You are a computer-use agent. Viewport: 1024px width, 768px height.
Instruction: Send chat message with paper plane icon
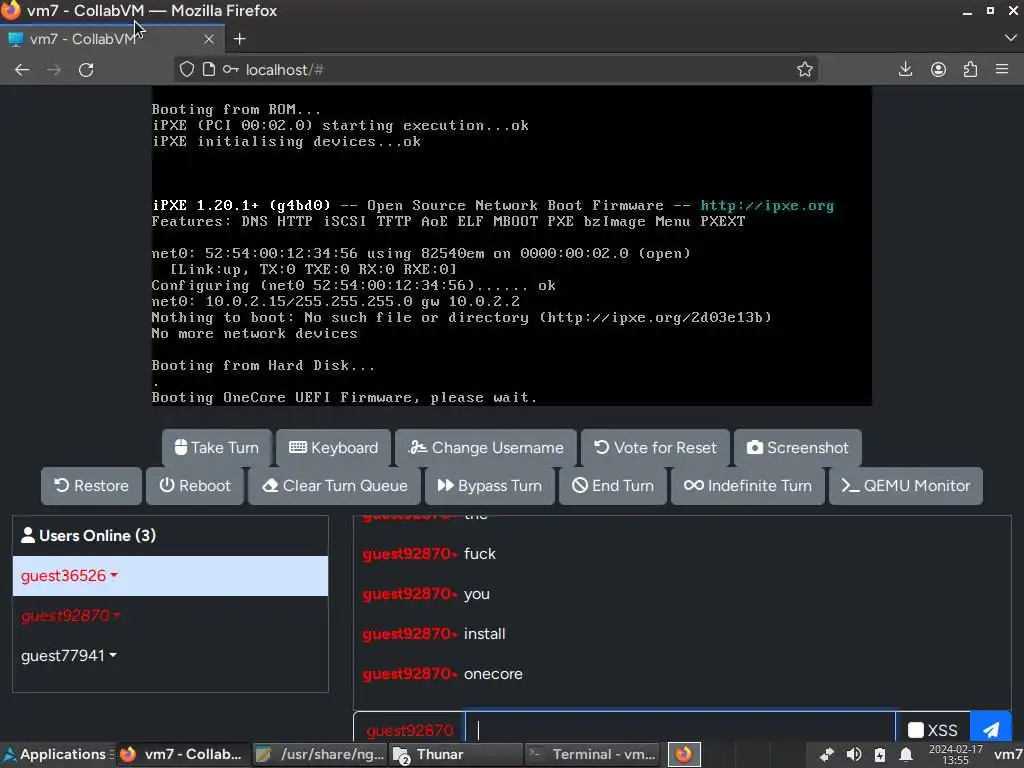click(x=991, y=729)
